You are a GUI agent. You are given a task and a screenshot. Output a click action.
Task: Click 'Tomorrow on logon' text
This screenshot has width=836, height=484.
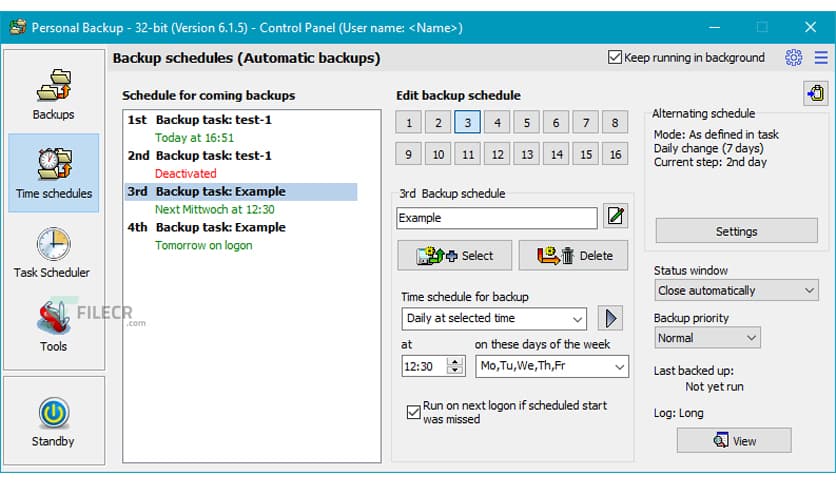tap(203, 245)
